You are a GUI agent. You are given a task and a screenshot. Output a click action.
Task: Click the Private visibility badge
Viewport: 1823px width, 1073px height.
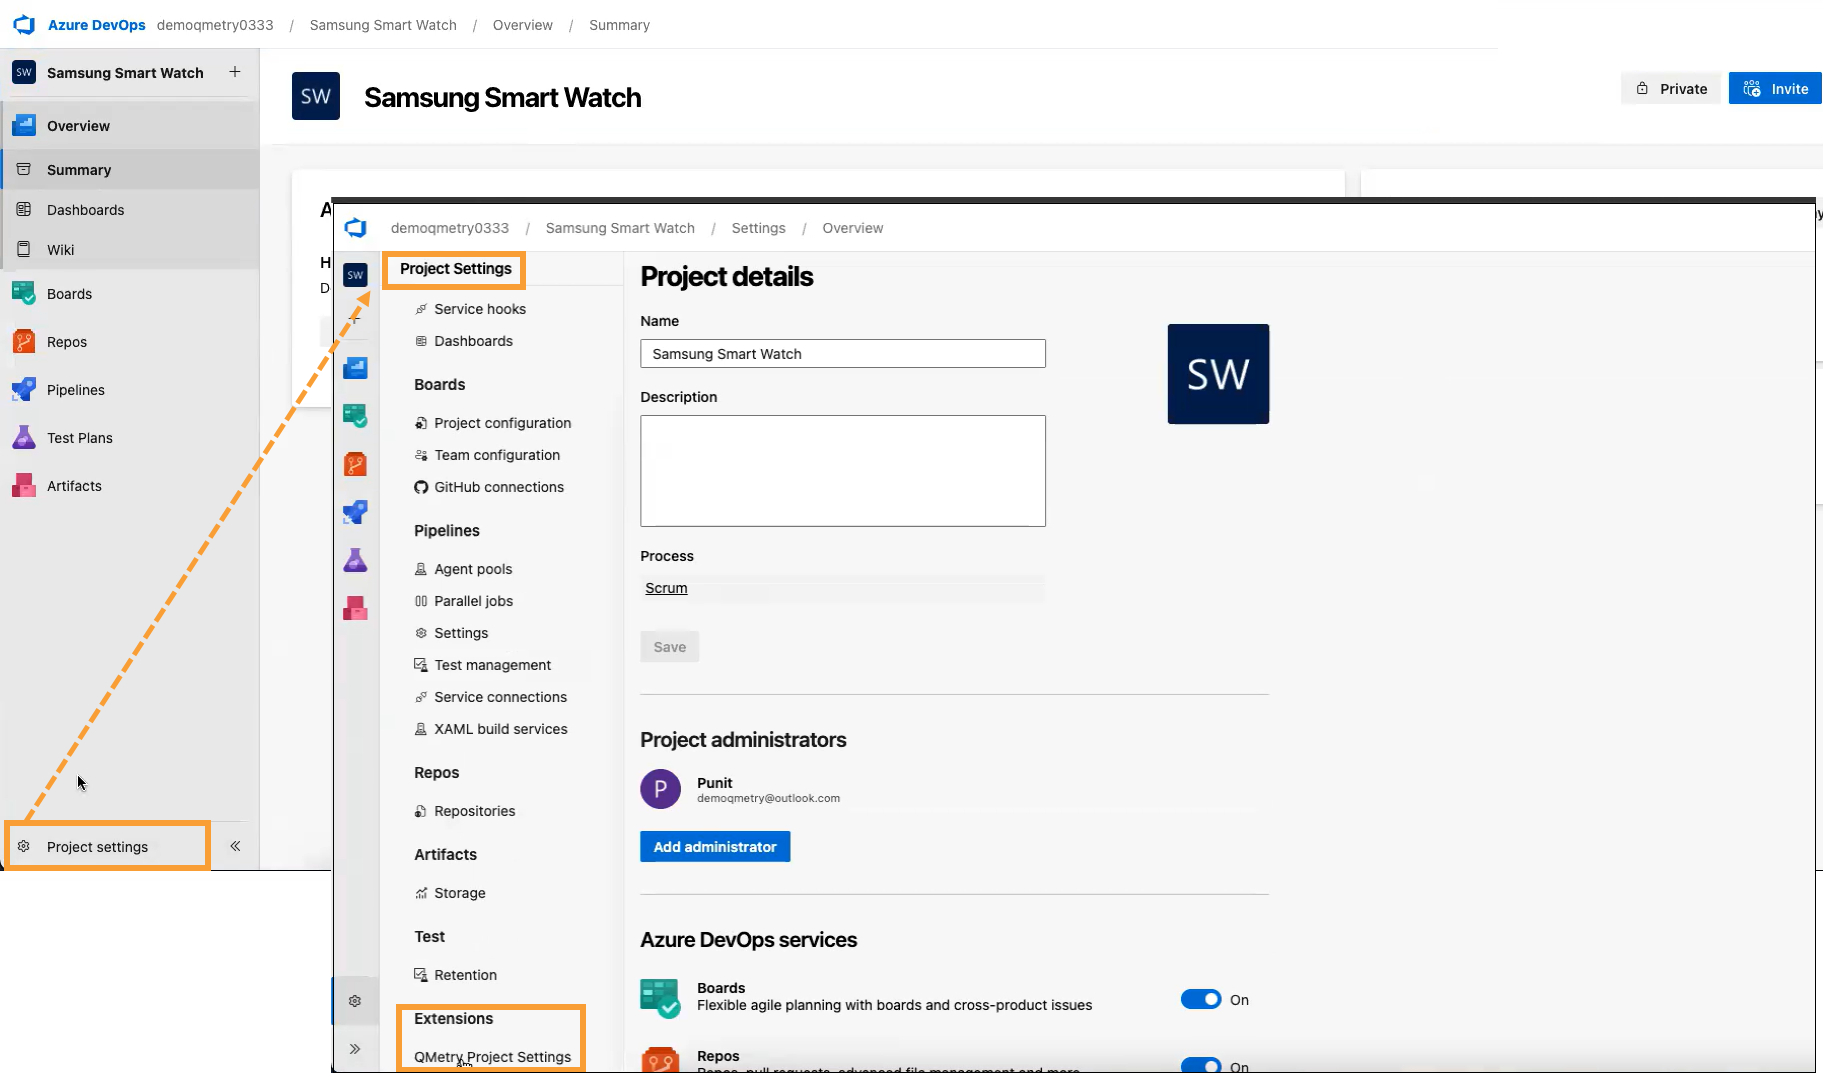click(x=1670, y=88)
